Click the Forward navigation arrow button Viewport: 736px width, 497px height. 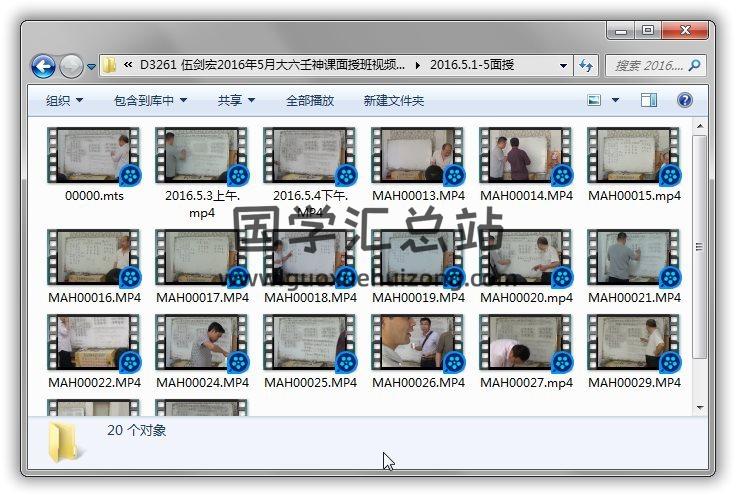(71, 67)
